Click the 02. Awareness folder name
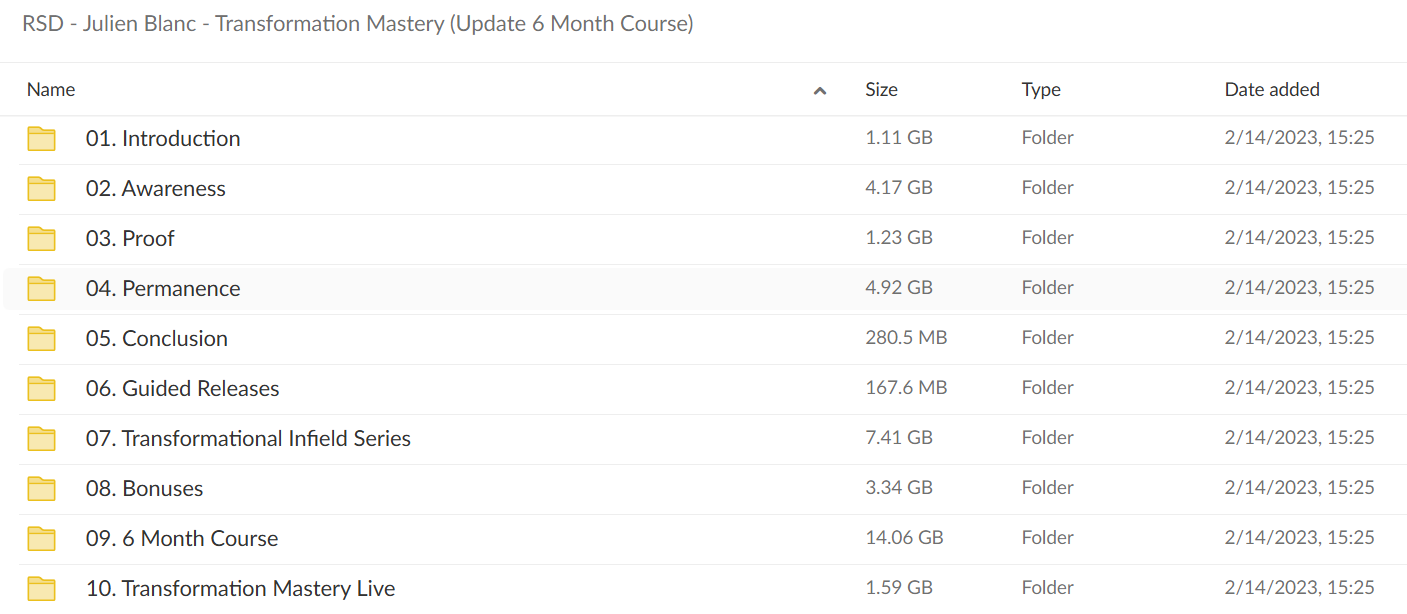This screenshot has height=614, width=1407. (156, 188)
